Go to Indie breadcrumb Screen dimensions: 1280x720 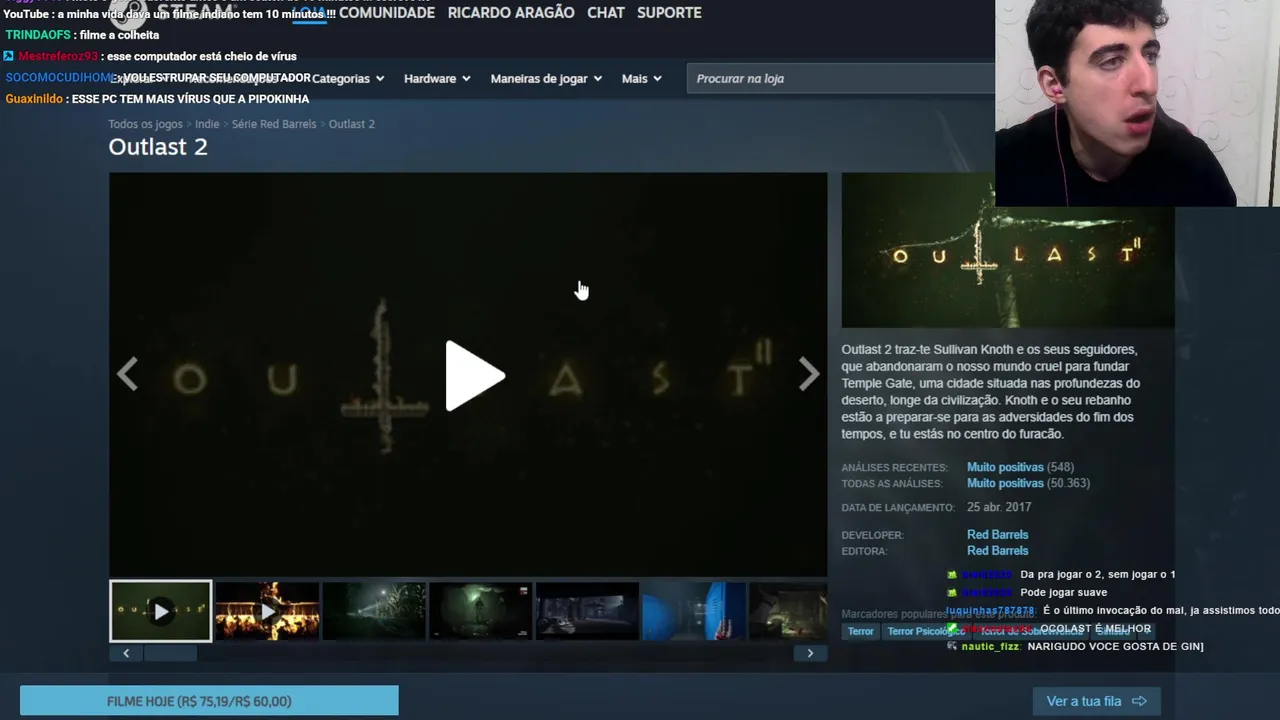coord(207,124)
